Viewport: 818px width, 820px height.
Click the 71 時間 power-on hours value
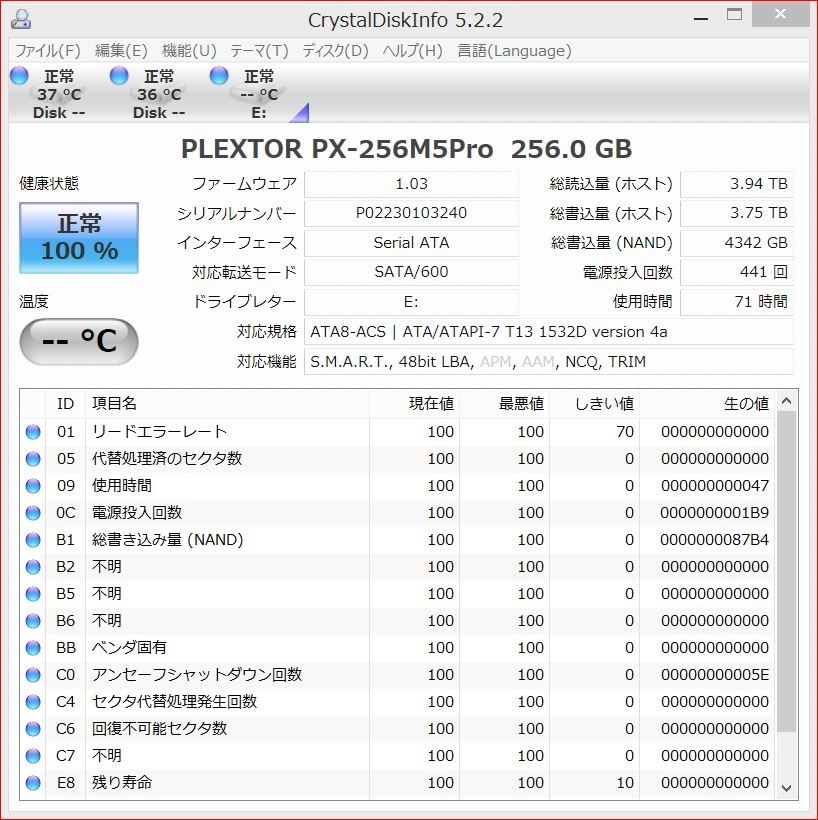(x=736, y=302)
